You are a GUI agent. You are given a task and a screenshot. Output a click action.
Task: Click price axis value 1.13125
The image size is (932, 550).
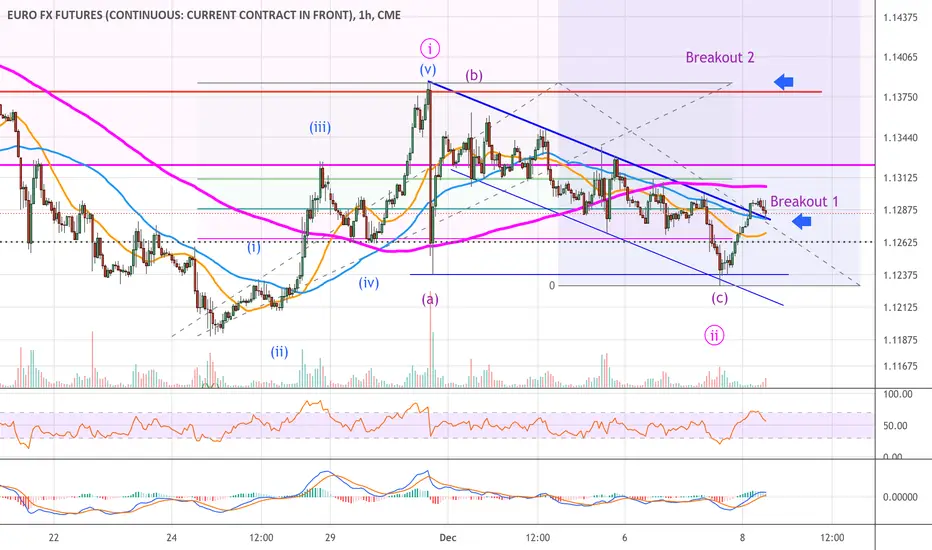pos(900,178)
